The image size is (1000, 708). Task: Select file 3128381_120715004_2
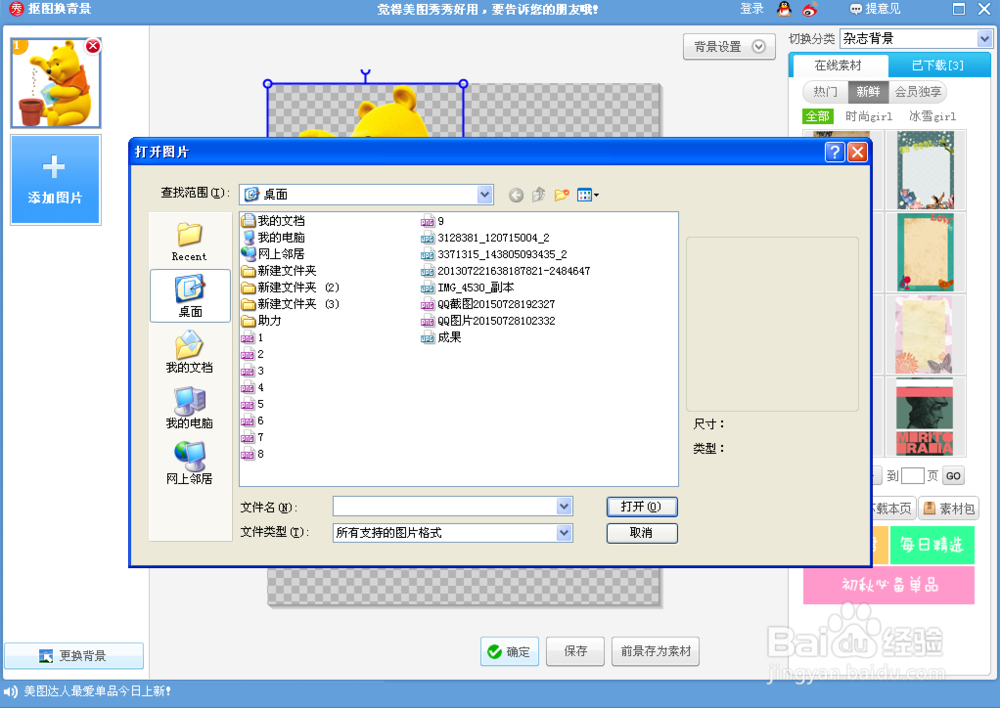click(x=485, y=238)
